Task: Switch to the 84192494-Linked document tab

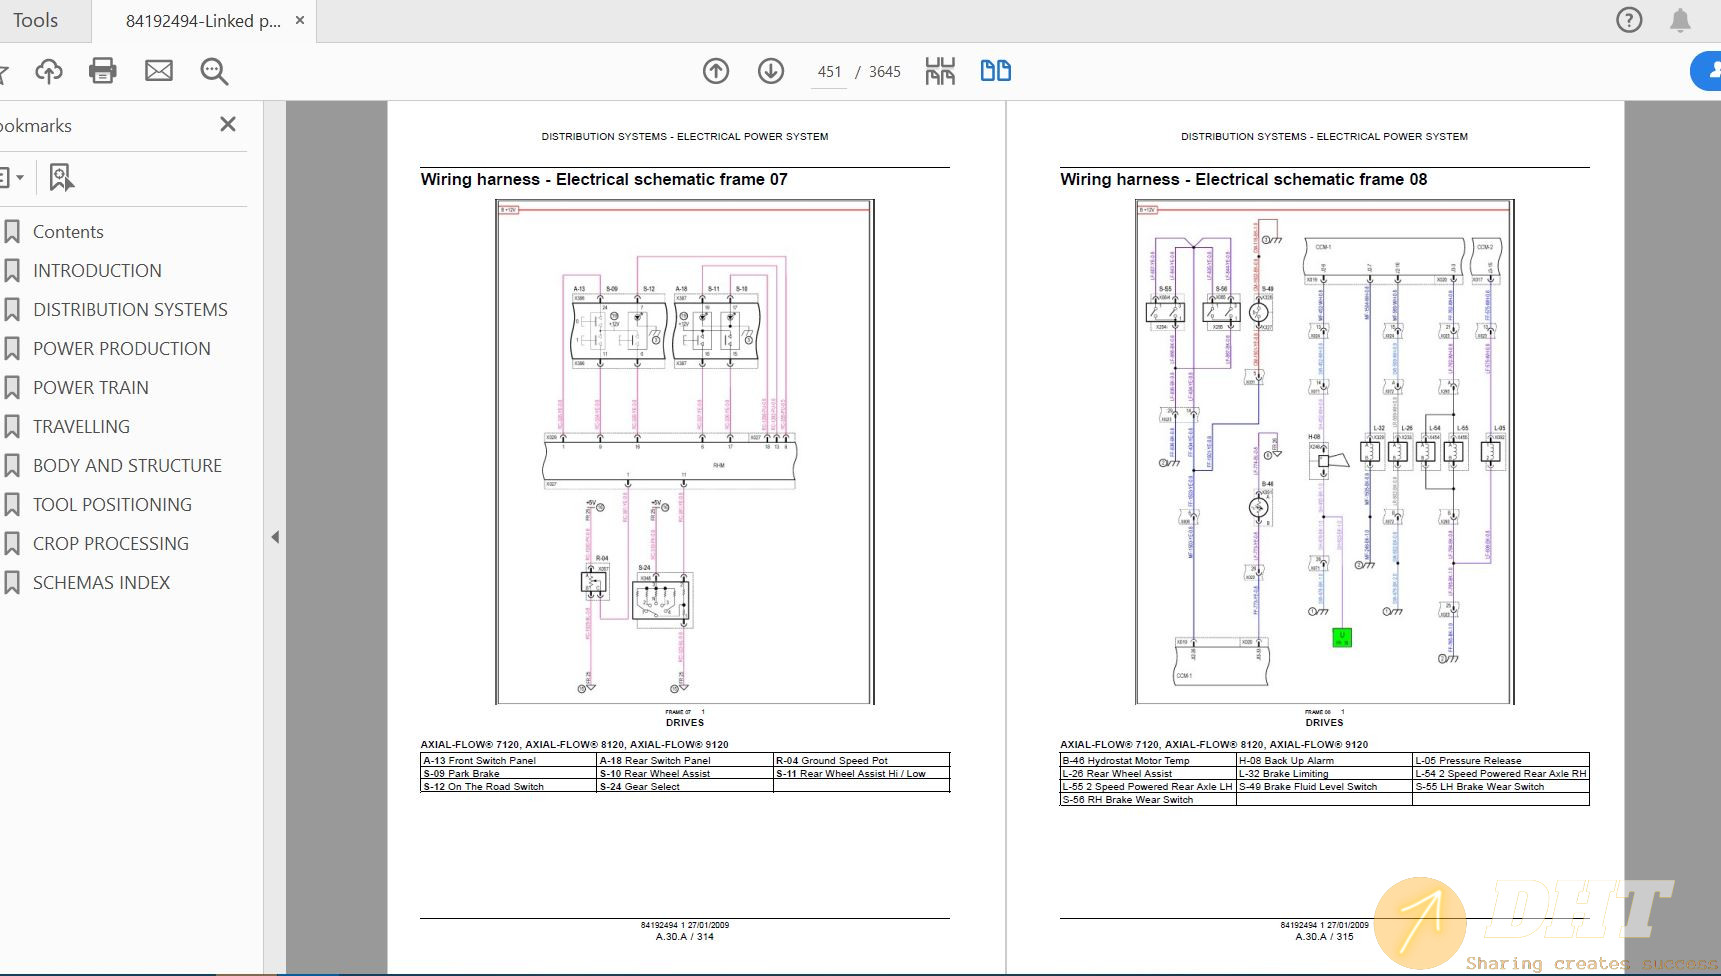Action: (203, 21)
